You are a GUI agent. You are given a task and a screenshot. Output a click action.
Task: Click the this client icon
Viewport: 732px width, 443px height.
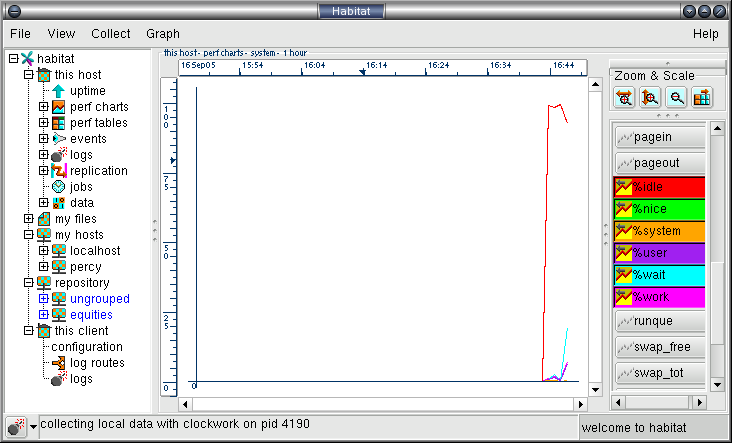44,330
